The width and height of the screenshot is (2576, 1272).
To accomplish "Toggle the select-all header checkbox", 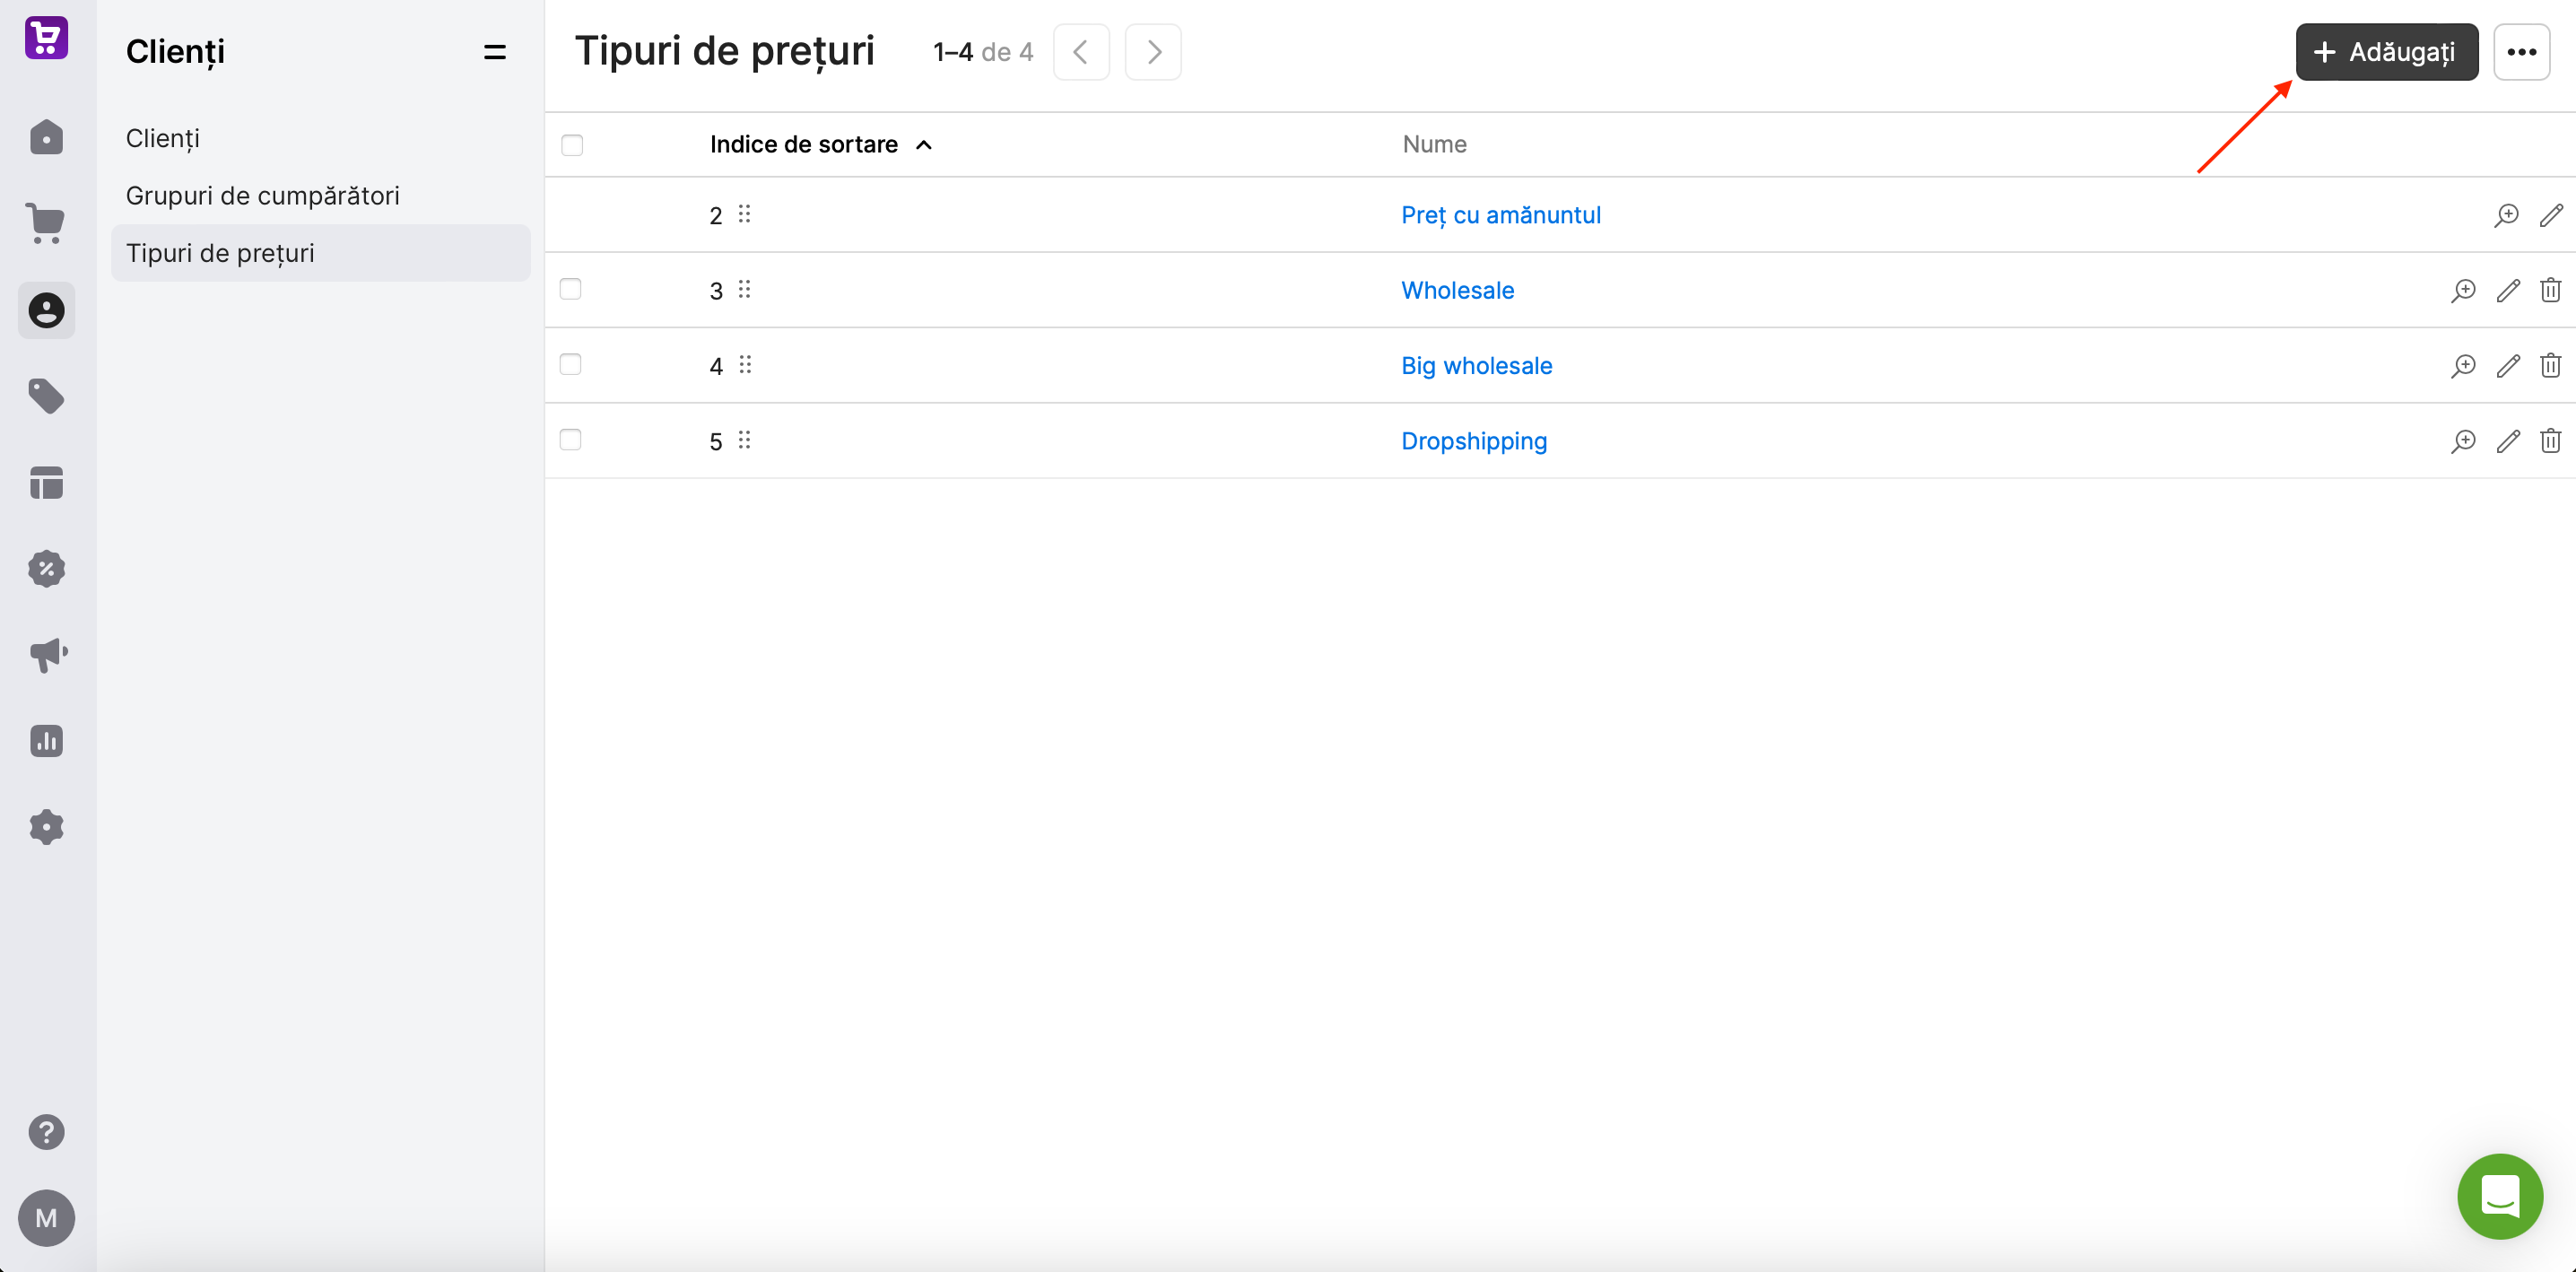I will (x=572, y=145).
